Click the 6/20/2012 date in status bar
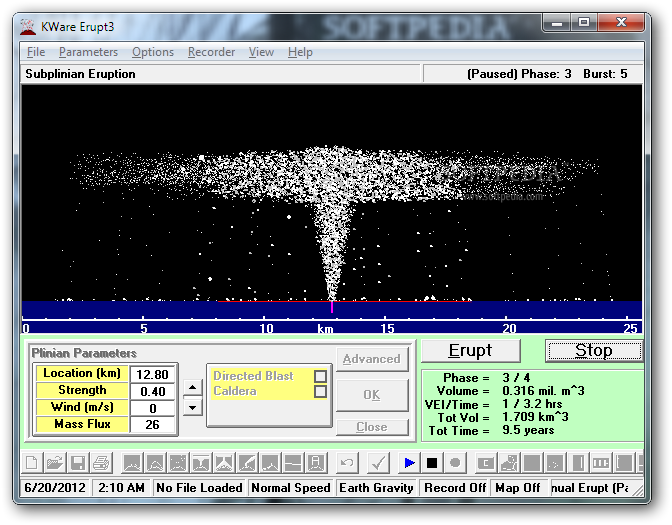The height and width of the screenshot is (525, 672). [x=55, y=488]
